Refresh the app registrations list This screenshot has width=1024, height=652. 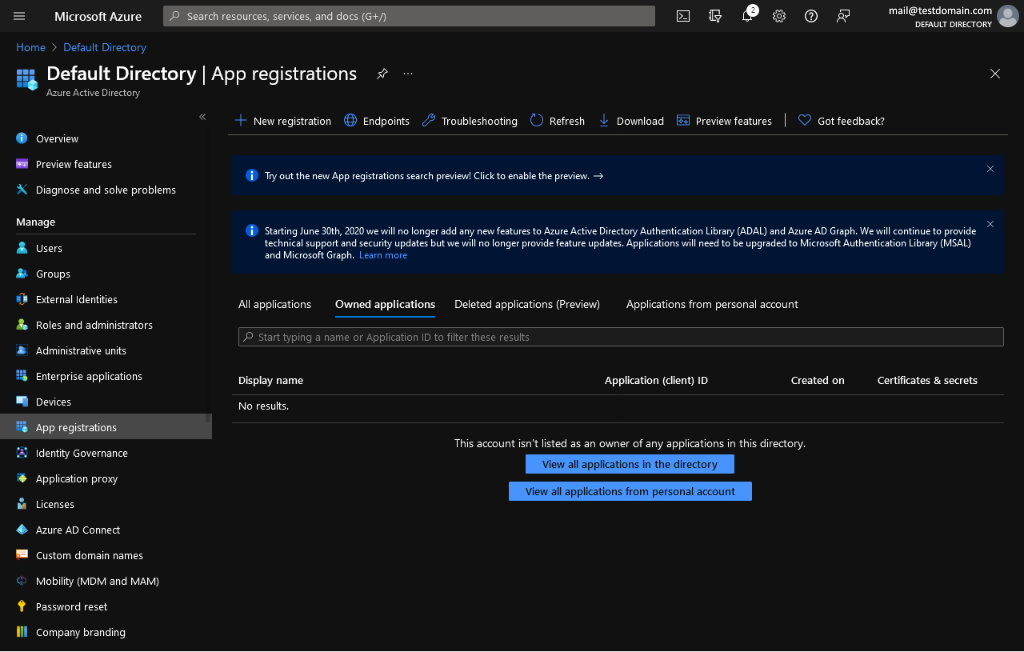tap(557, 121)
